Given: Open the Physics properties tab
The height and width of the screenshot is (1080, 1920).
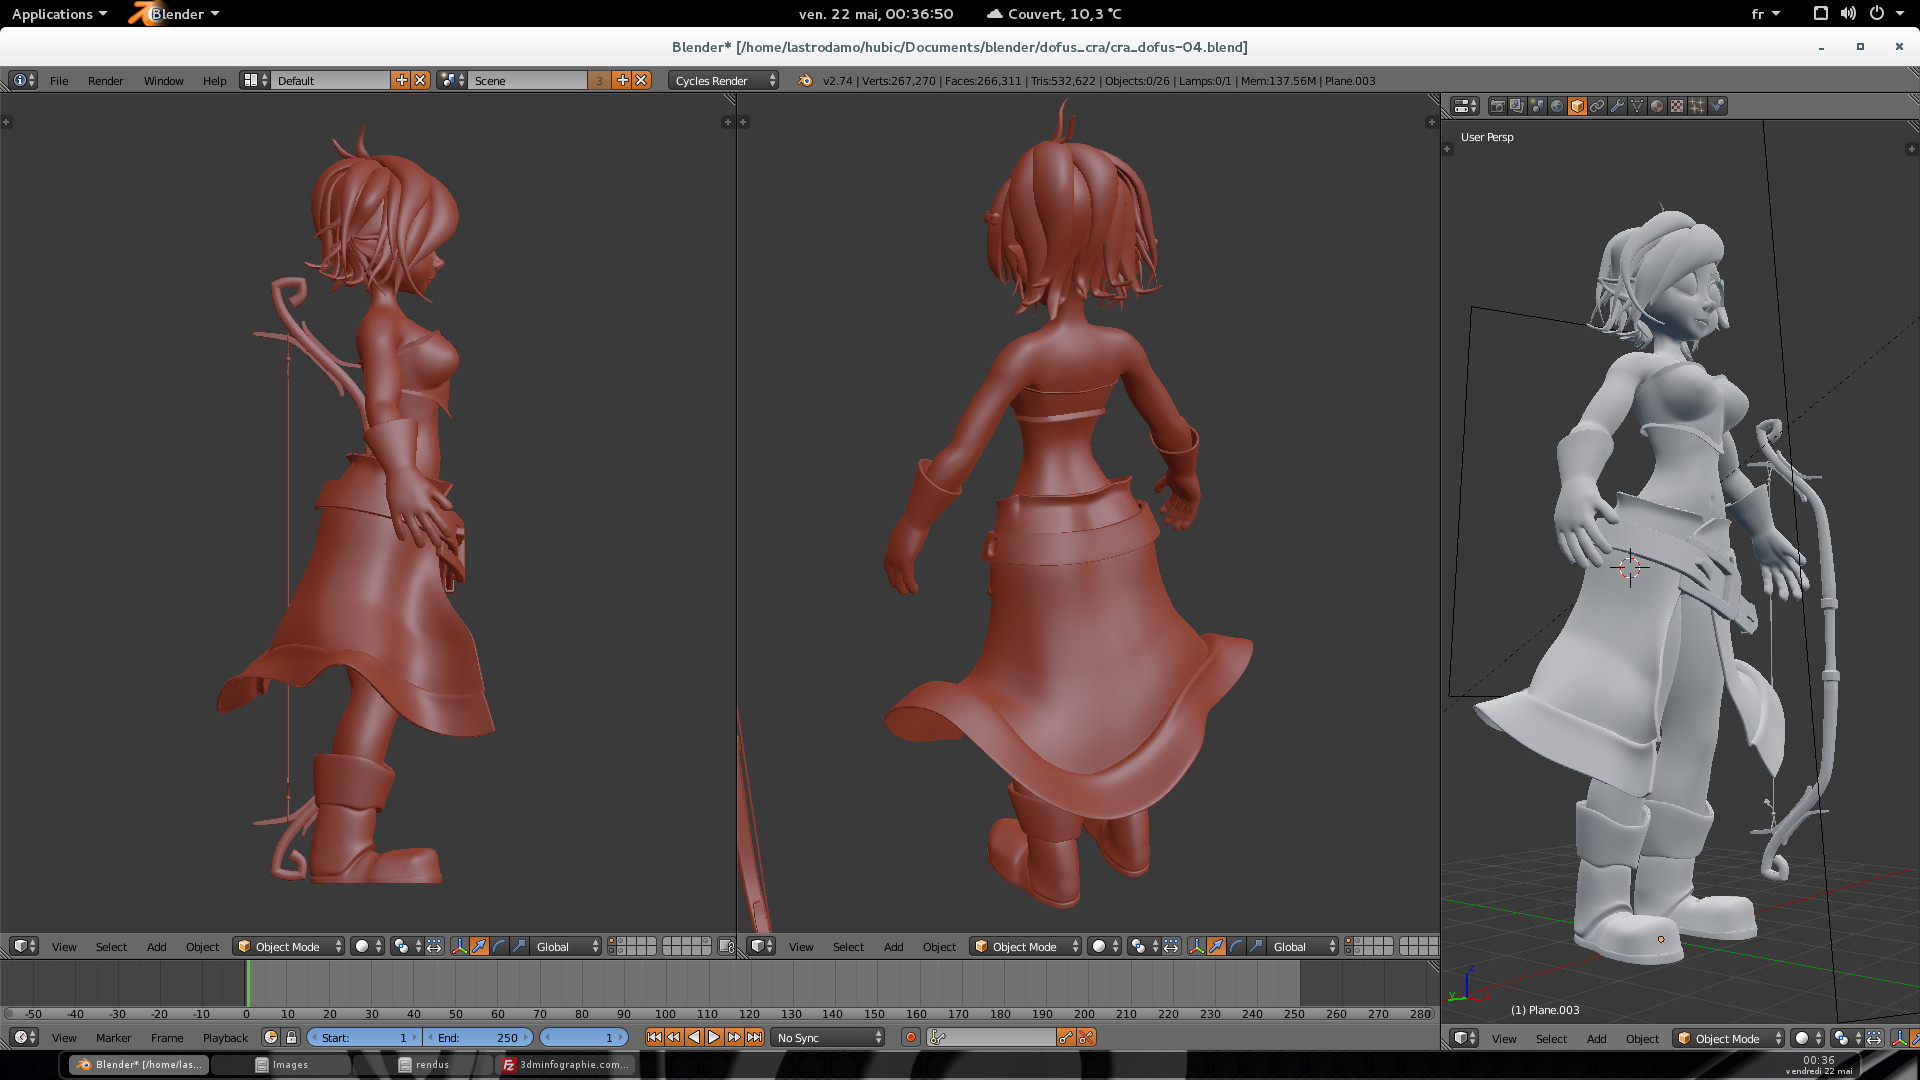Looking at the screenshot, I should click(1717, 106).
